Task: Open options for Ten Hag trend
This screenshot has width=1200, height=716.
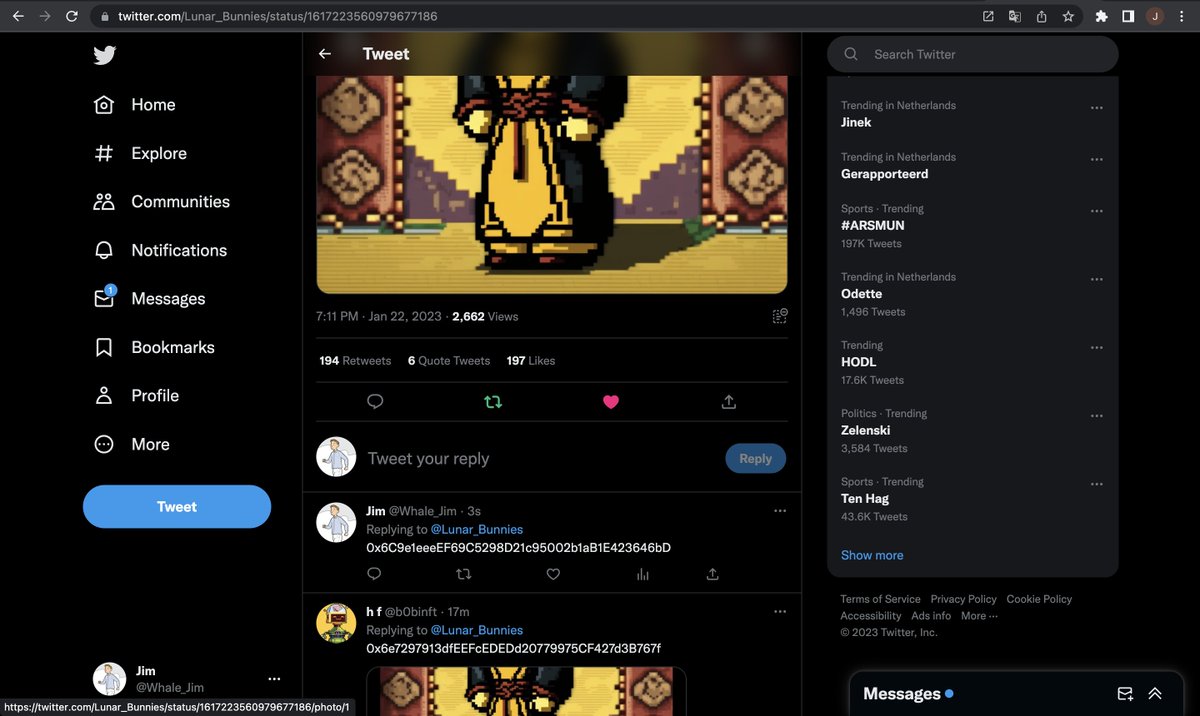Action: tap(1097, 484)
